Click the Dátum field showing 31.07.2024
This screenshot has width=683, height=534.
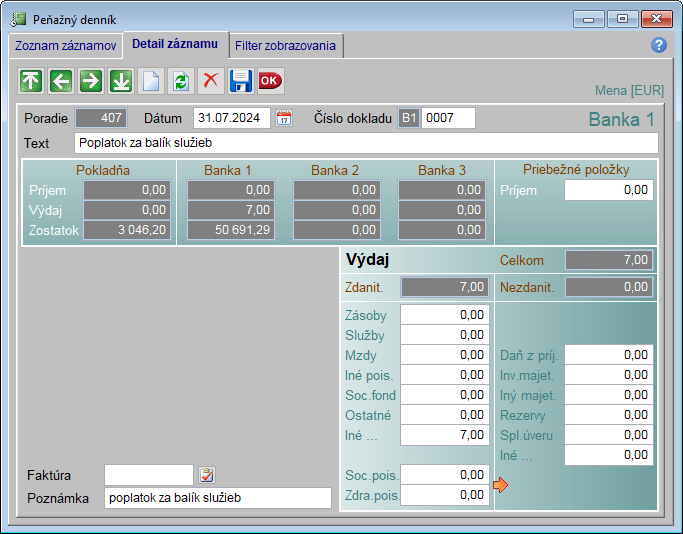232,118
